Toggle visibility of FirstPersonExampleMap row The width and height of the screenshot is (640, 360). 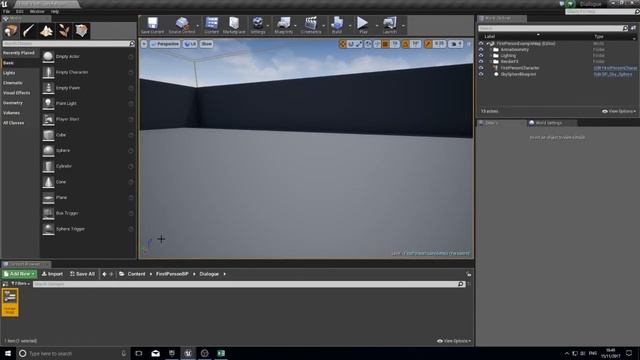coord(481,43)
